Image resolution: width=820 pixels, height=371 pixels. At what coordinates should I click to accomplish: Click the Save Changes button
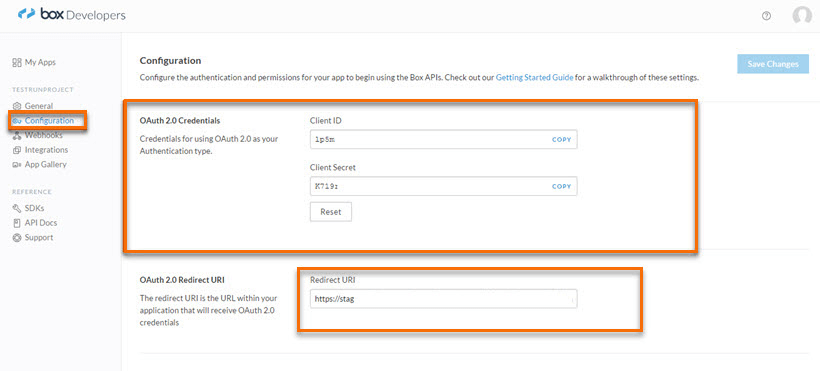773,64
